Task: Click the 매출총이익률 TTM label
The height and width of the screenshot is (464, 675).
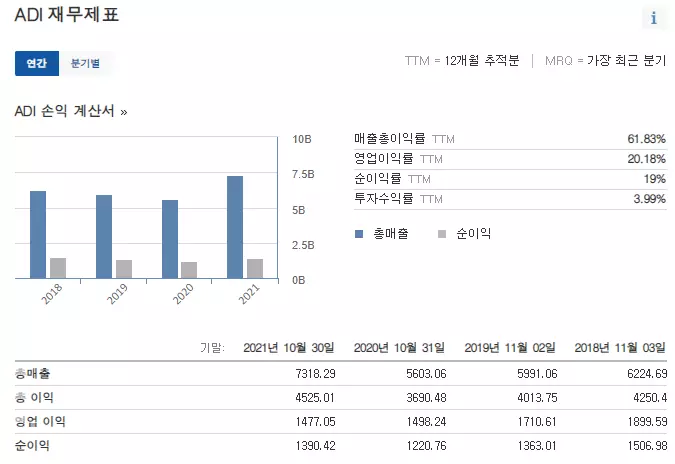Action: (x=404, y=139)
